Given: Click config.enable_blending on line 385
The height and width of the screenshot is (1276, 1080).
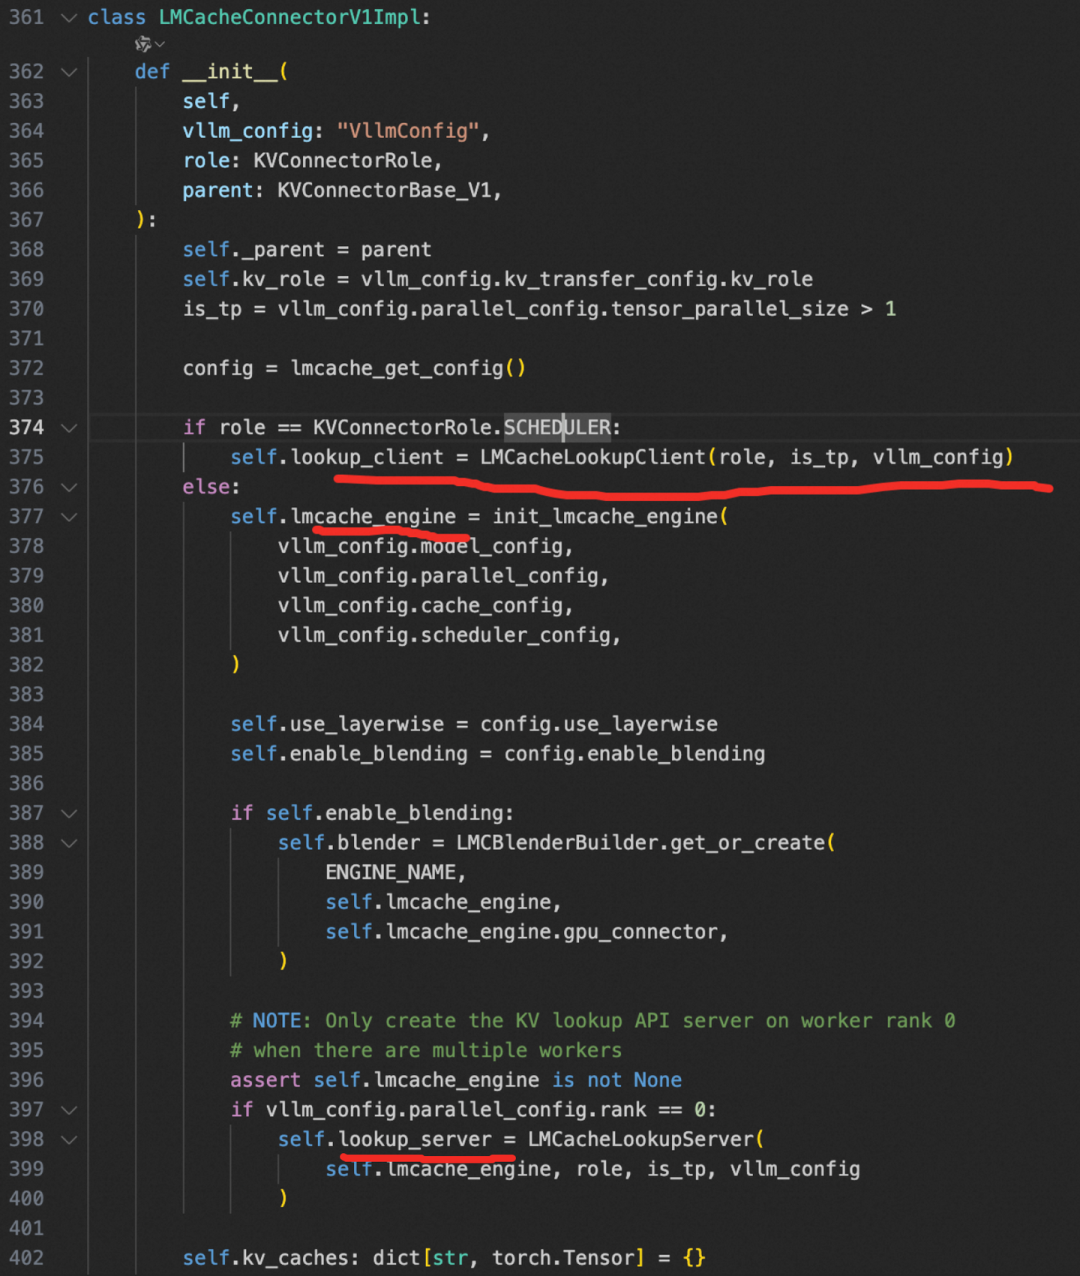Looking at the screenshot, I should pyautogui.click(x=634, y=754).
